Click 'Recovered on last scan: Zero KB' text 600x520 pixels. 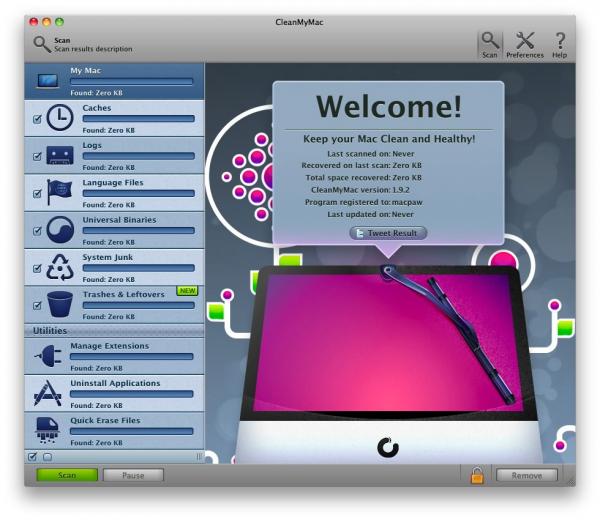tap(361, 165)
